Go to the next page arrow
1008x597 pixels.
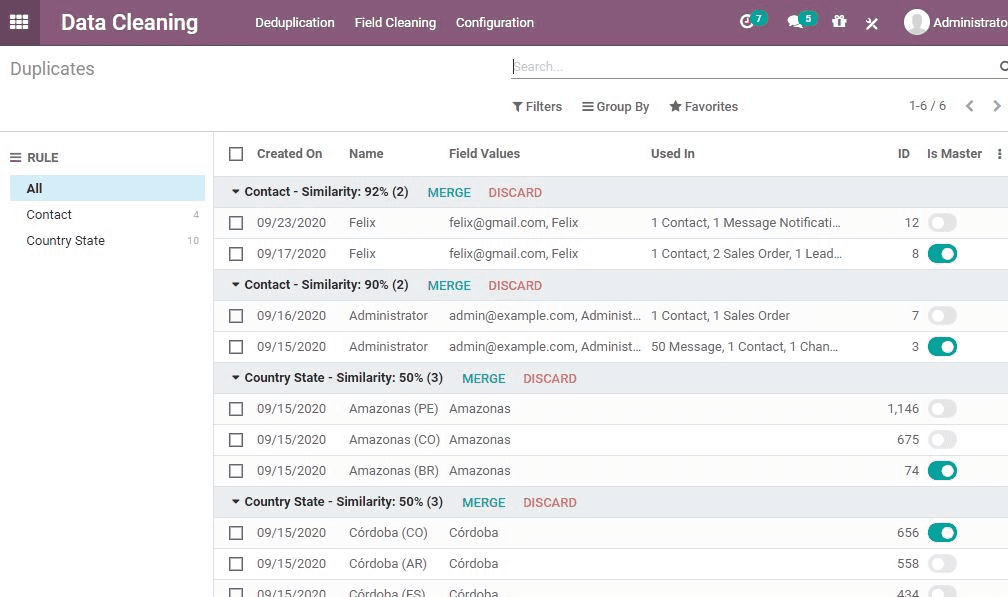tap(996, 106)
